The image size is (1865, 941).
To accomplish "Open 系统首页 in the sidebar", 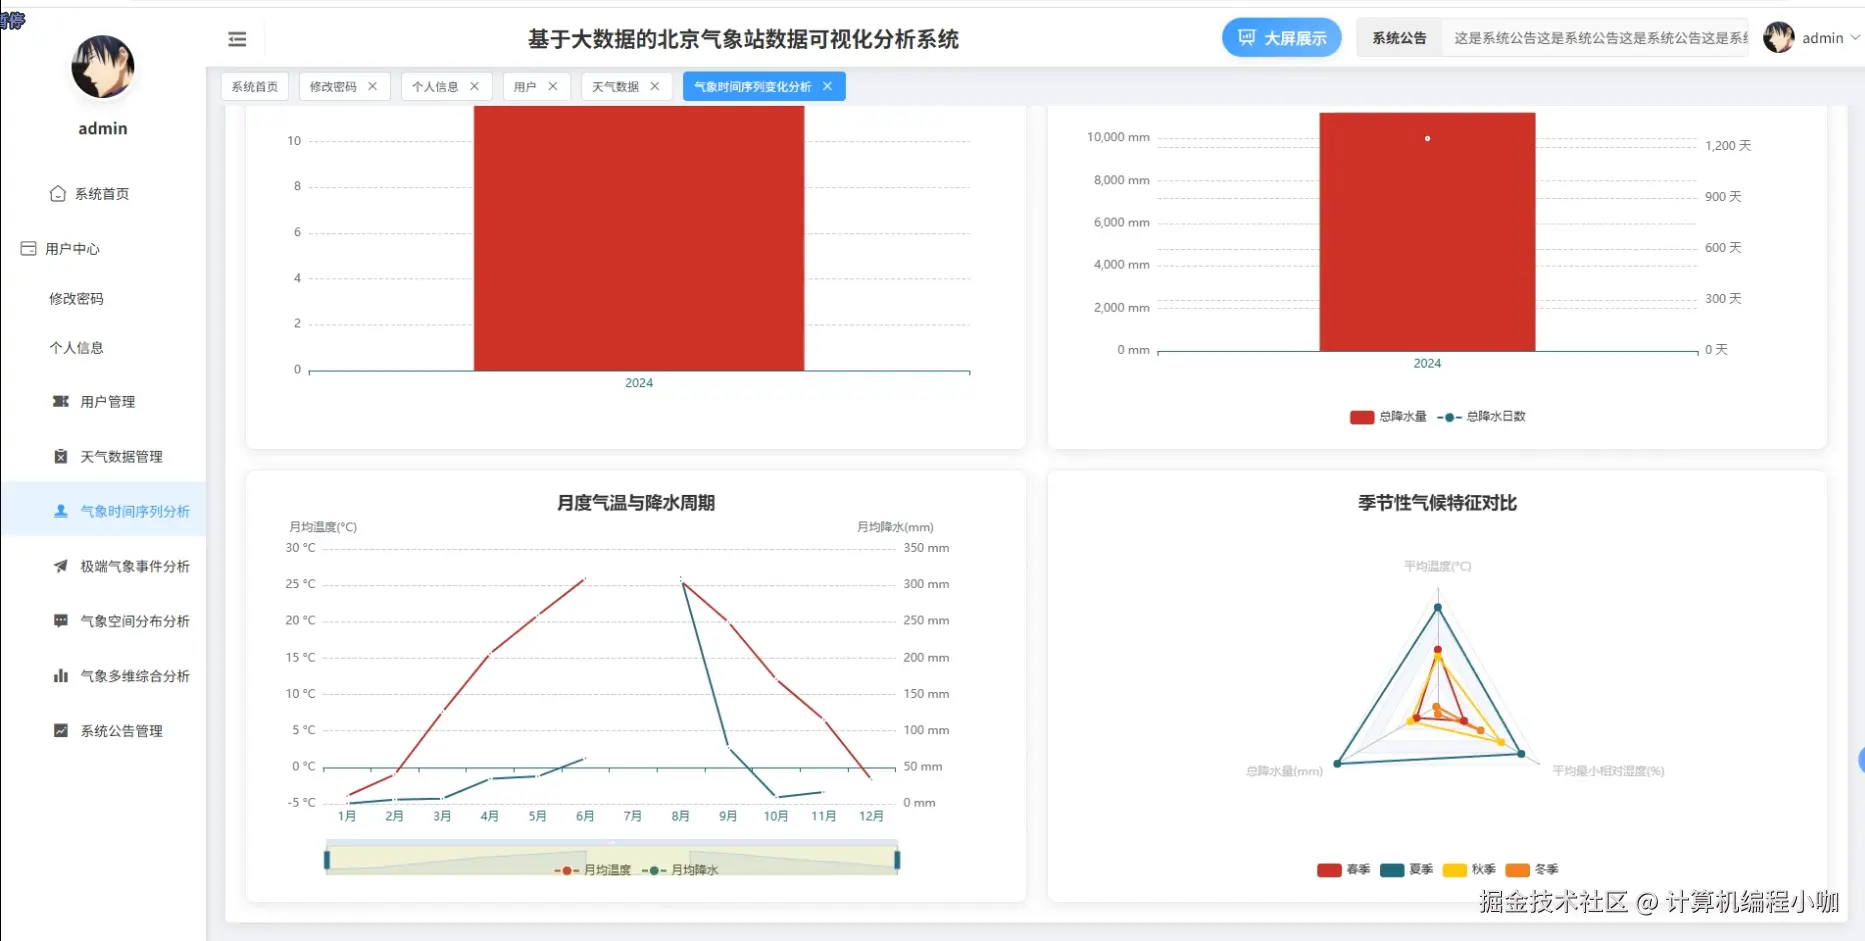I will coord(102,194).
